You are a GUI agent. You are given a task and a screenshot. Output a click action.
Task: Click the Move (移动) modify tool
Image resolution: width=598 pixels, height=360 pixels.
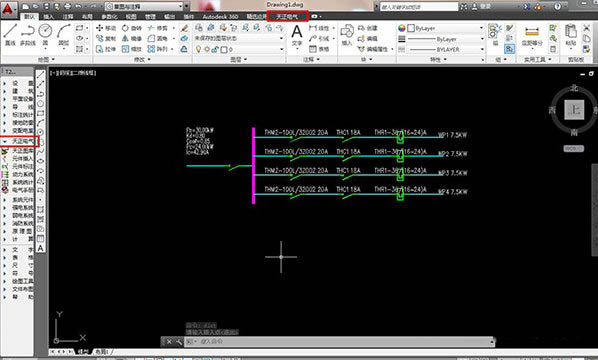click(106, 28)
